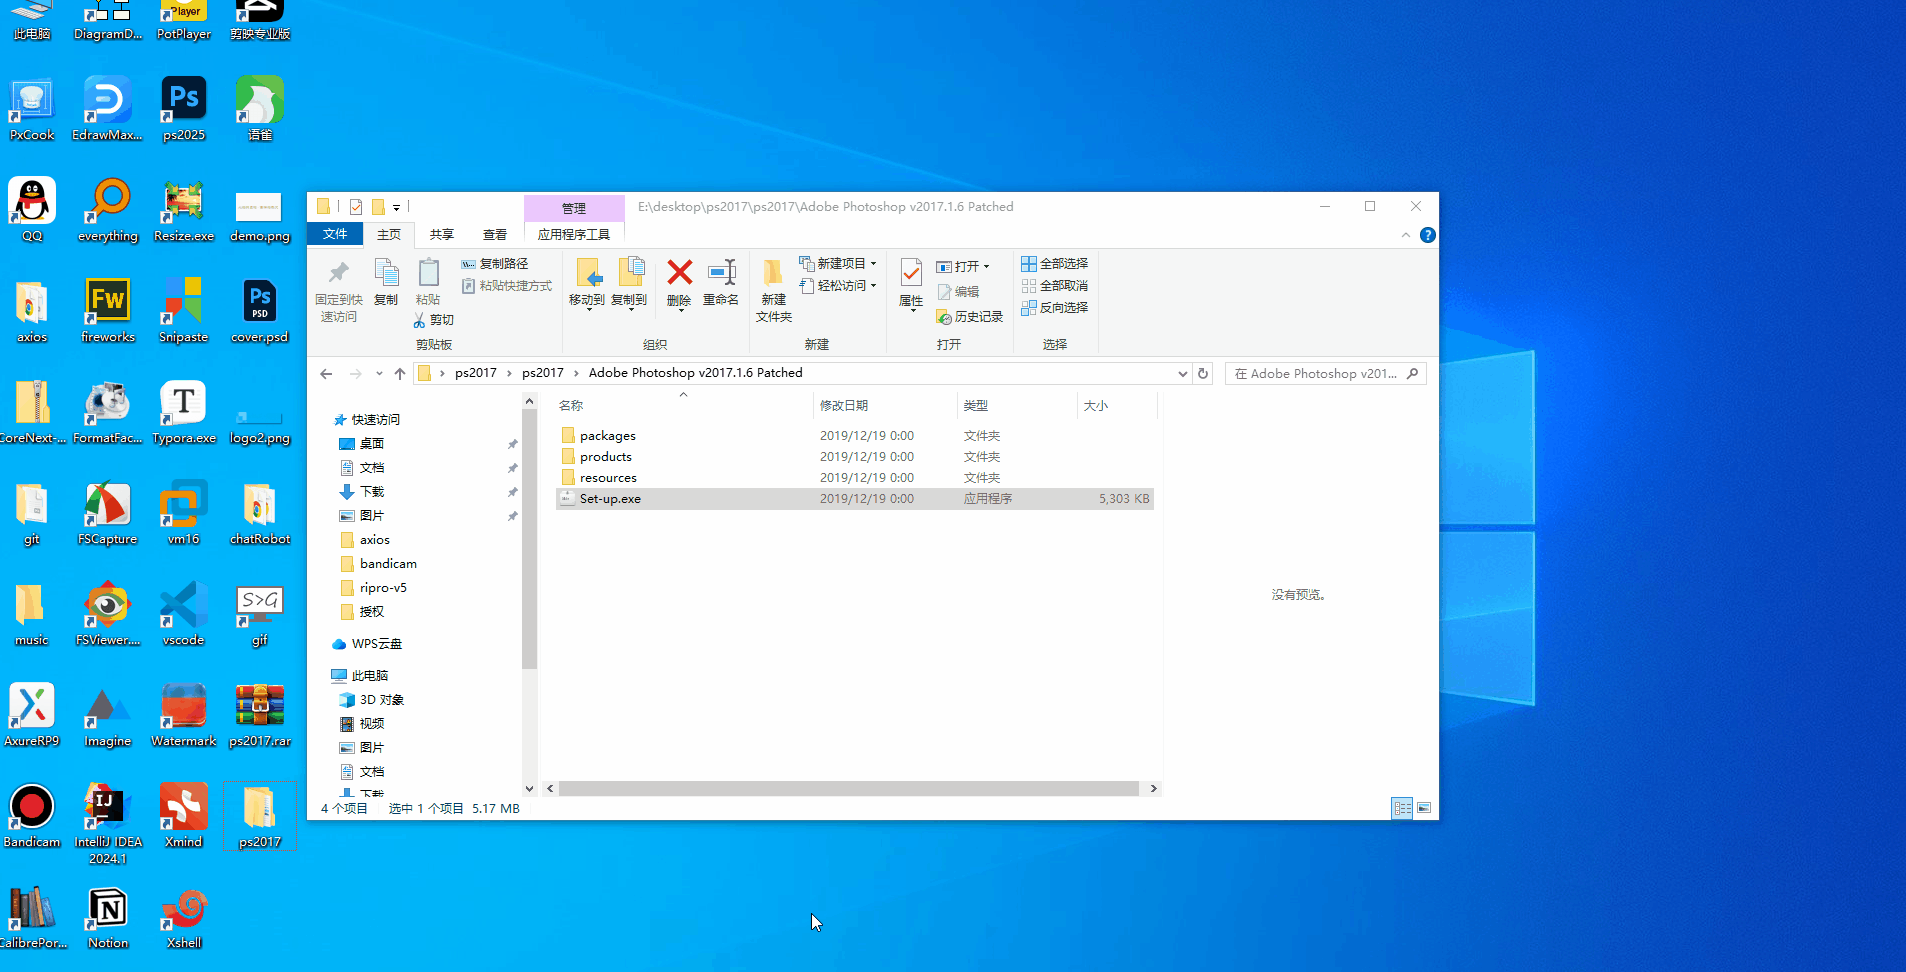This screenshot has width=1906, height=972.
Task: Click the red Delete icon in ribbon
Action: [x=679, y=273]
